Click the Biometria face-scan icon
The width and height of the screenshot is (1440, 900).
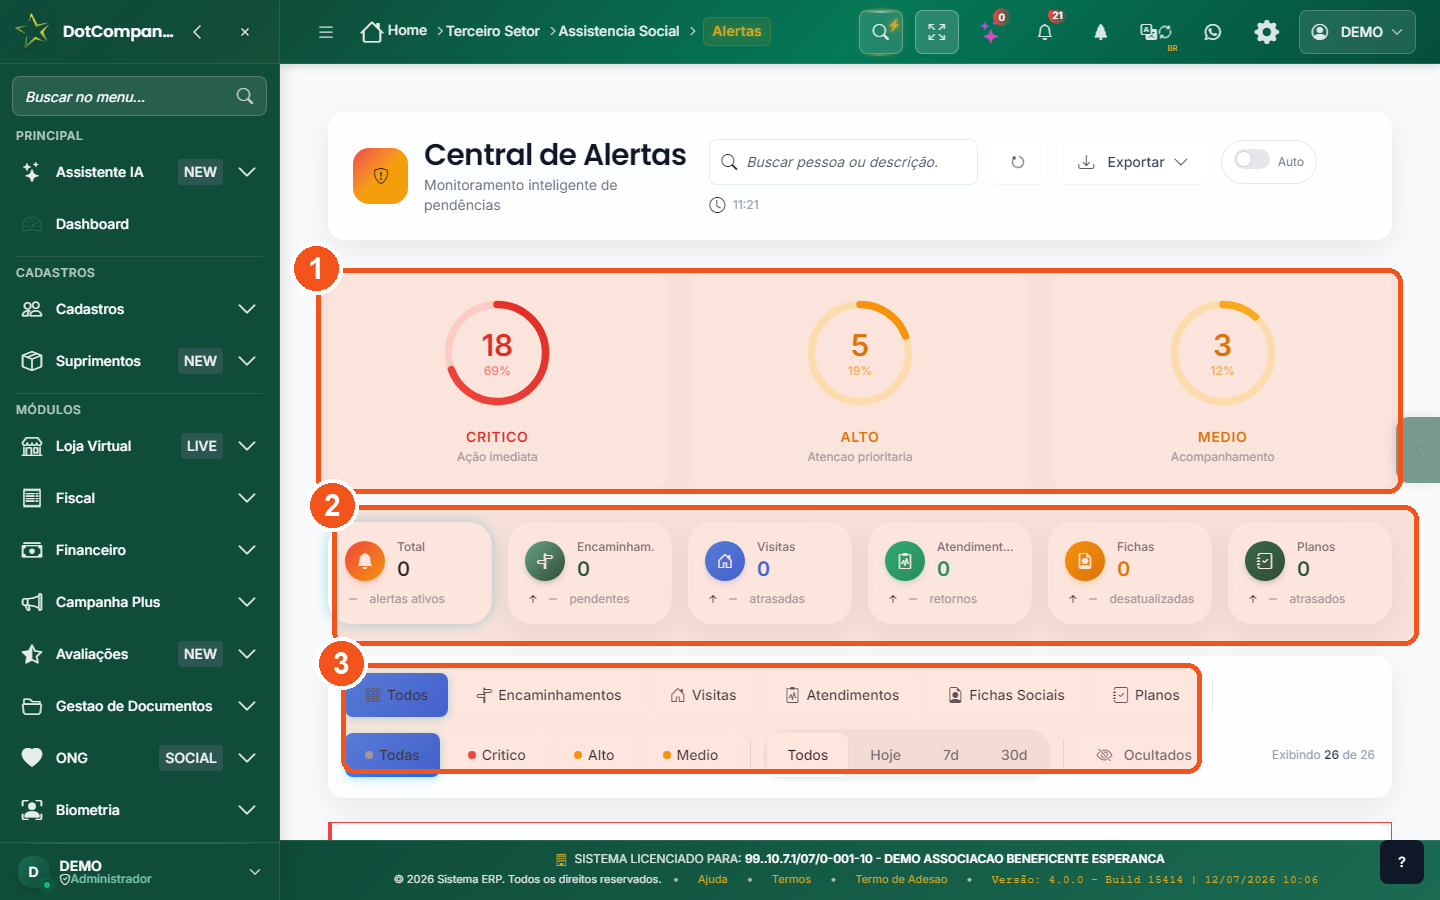click(x=32, y=810)
